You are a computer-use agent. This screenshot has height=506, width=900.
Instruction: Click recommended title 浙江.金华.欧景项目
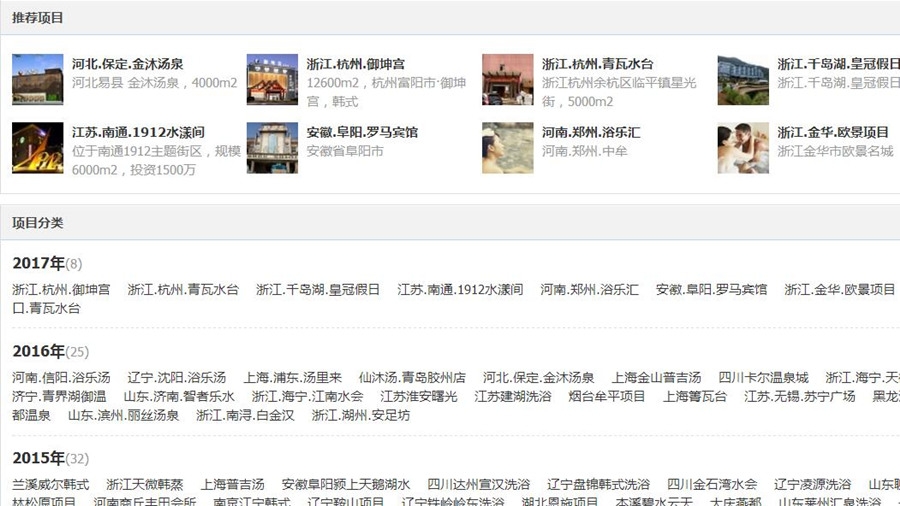click(833, 132)
